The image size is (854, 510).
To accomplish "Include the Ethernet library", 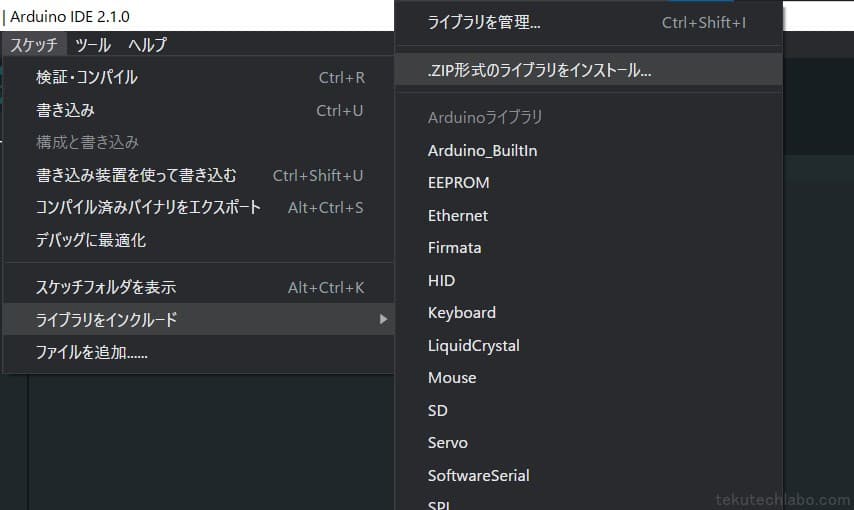I will click(589, 215).
